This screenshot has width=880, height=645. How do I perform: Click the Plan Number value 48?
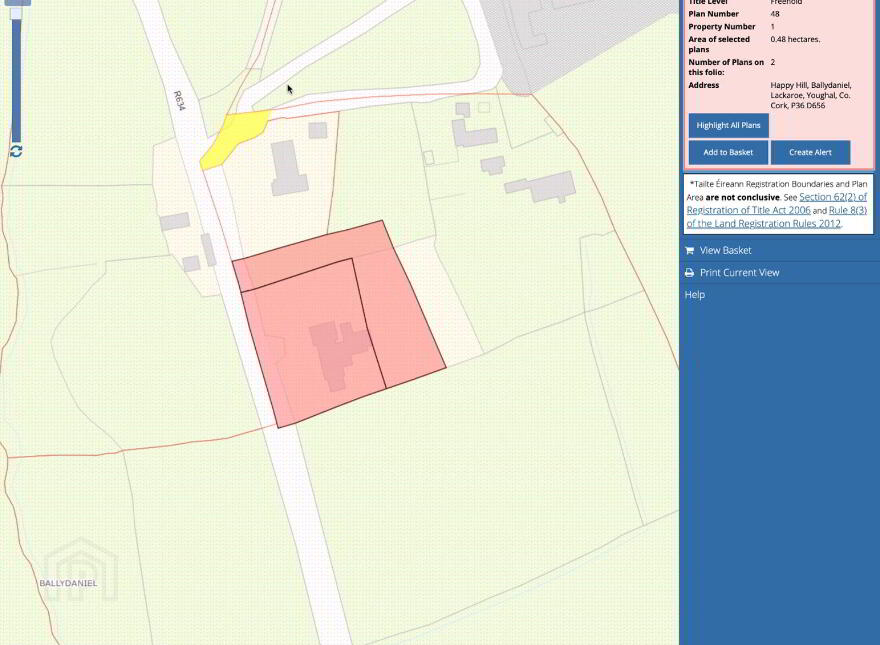point(775,14)
